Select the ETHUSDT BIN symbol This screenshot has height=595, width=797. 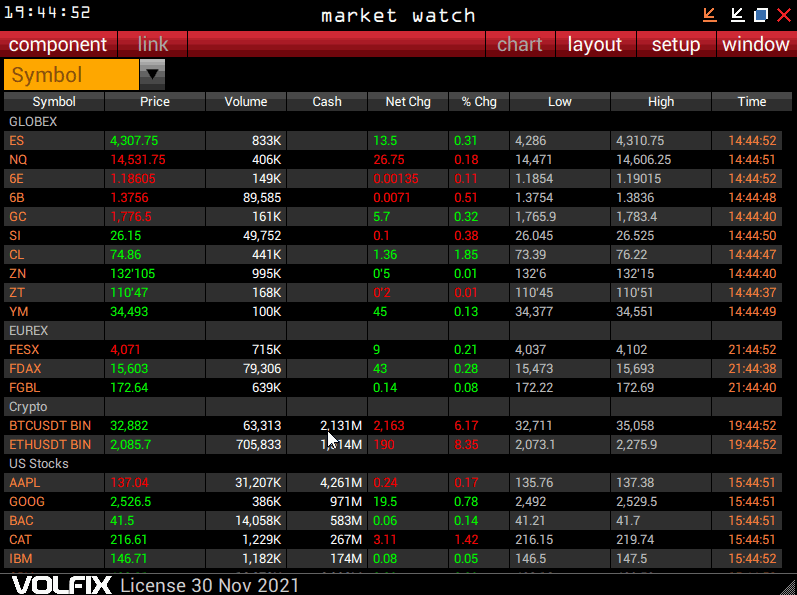[50, 445]
